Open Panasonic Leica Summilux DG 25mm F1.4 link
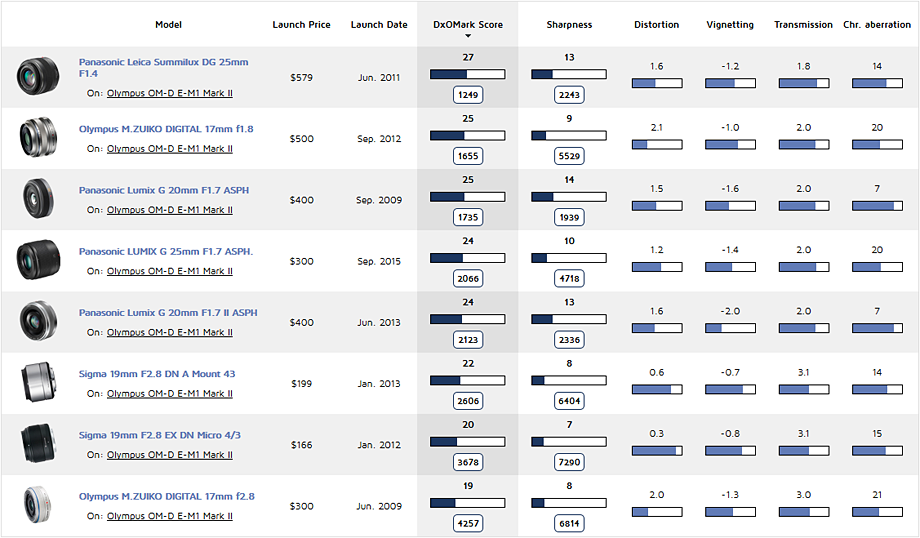 (x=164, y=67)
